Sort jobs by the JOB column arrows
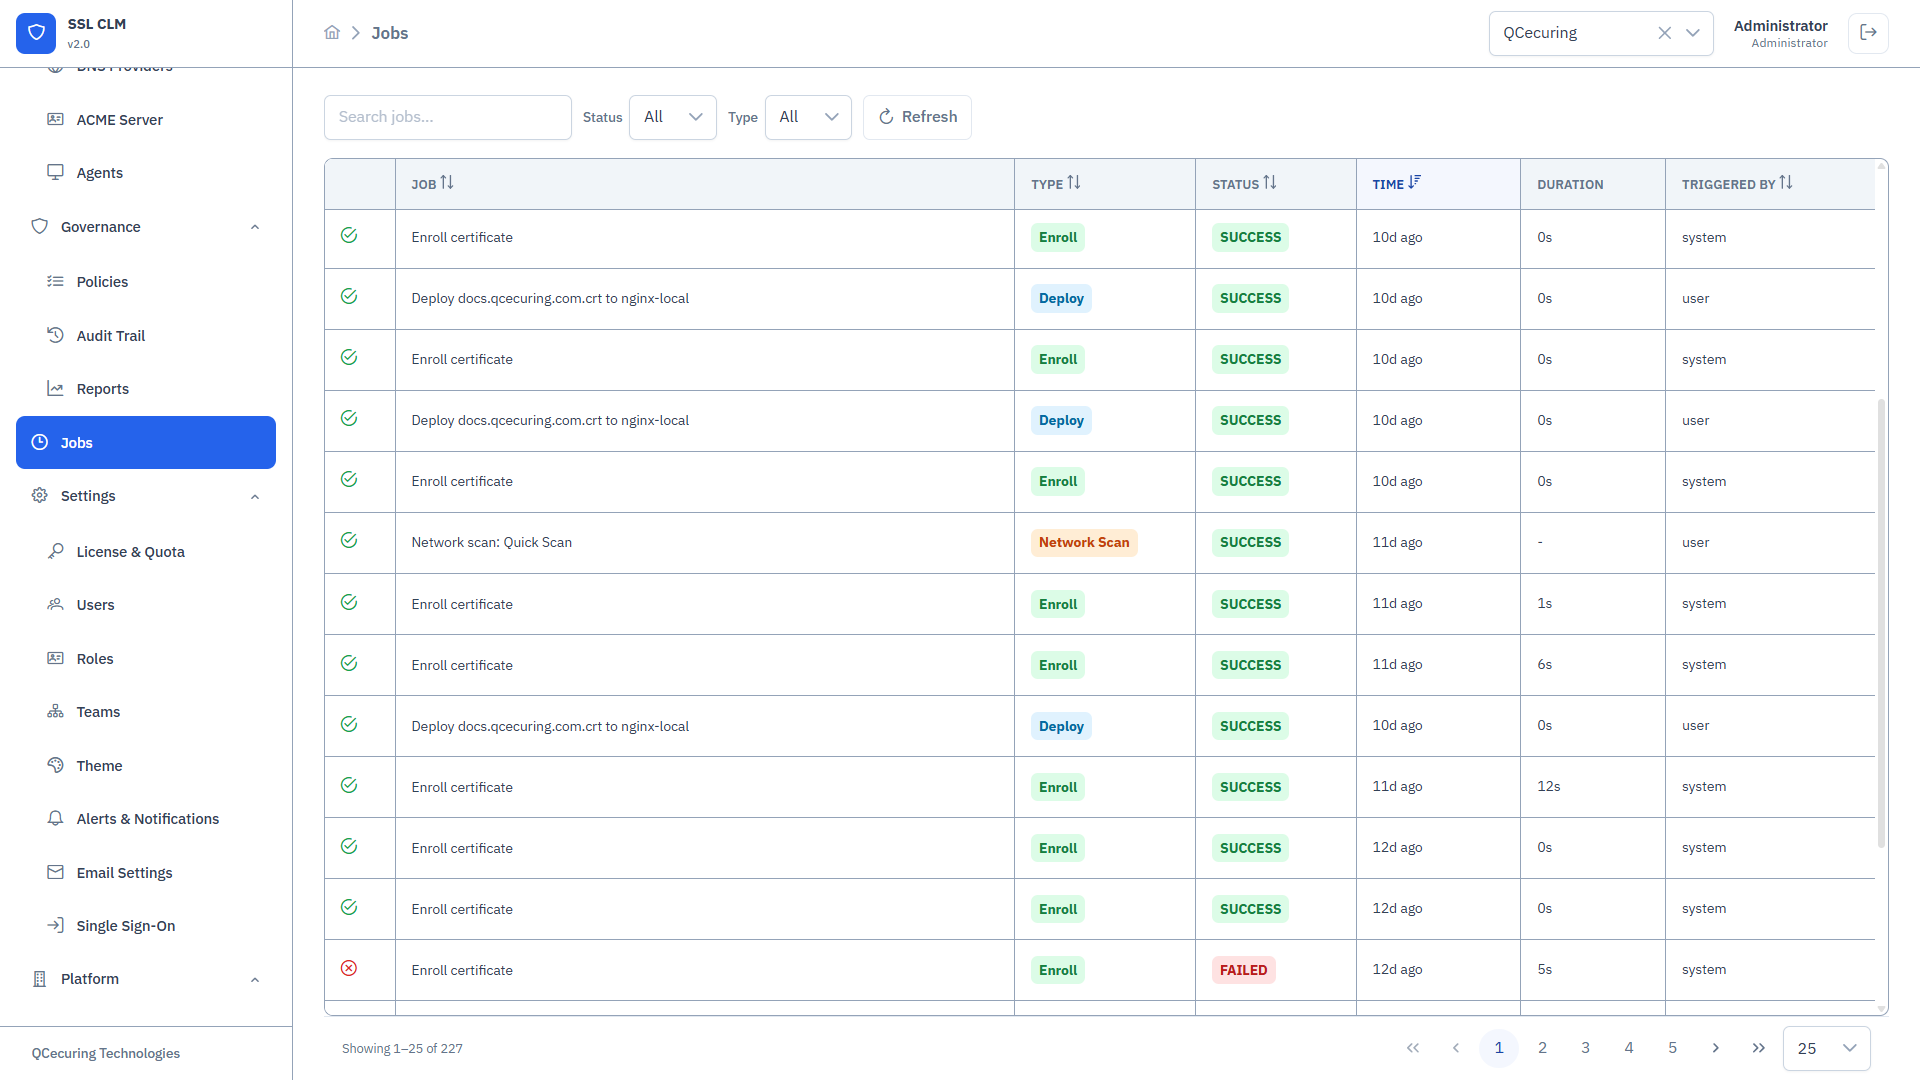Image resolution: width=1920 pixels, height=1080 pixels. click(x=447, y=183)
